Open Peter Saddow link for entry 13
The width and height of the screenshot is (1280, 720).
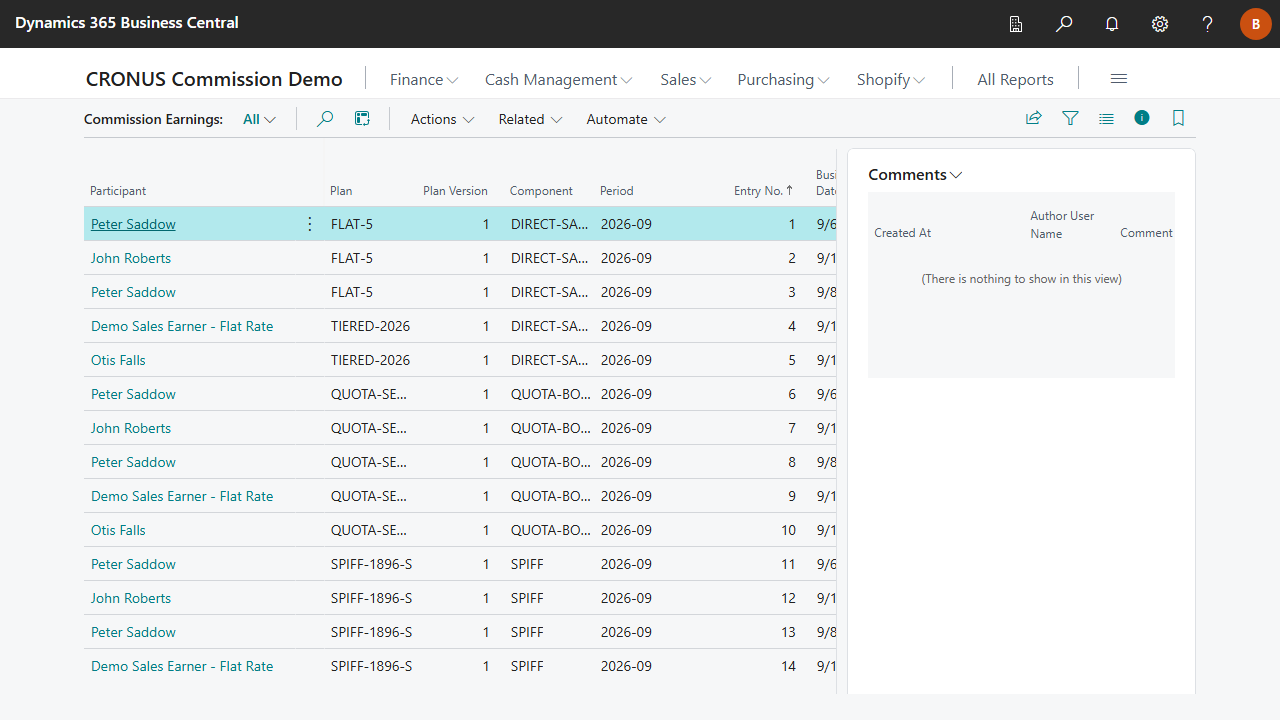pos(133,632)
